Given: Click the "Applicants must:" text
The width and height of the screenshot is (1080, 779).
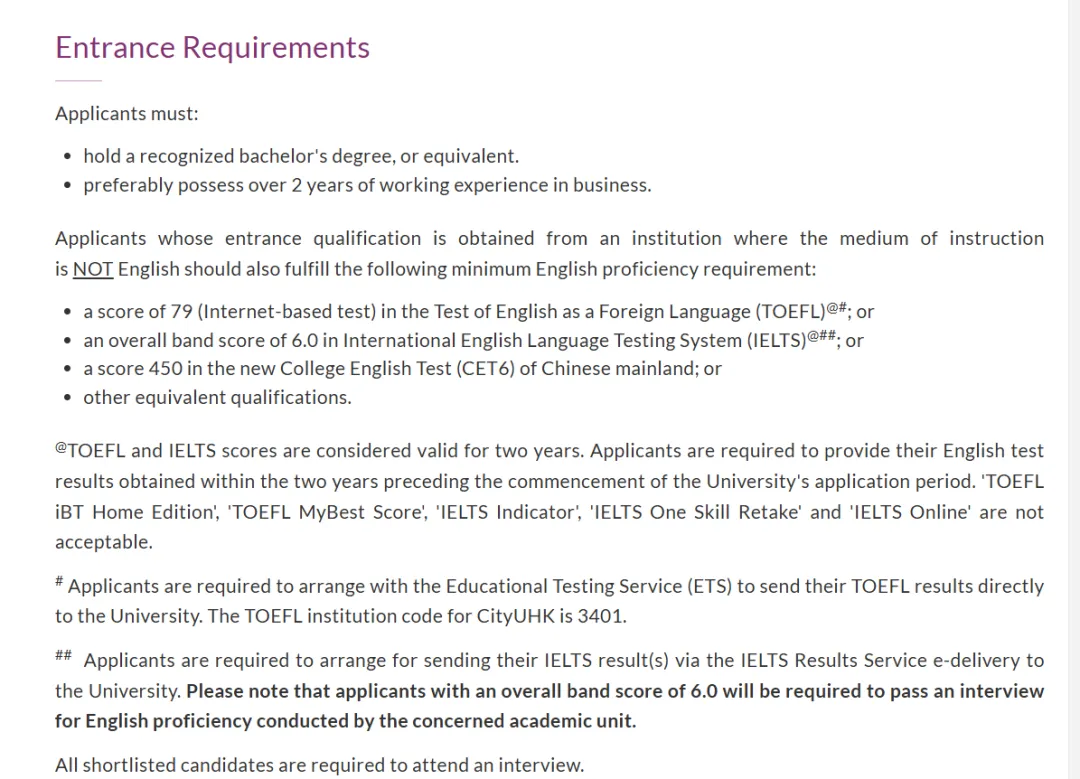Looking at the screenshot, I should pos(127,113).
